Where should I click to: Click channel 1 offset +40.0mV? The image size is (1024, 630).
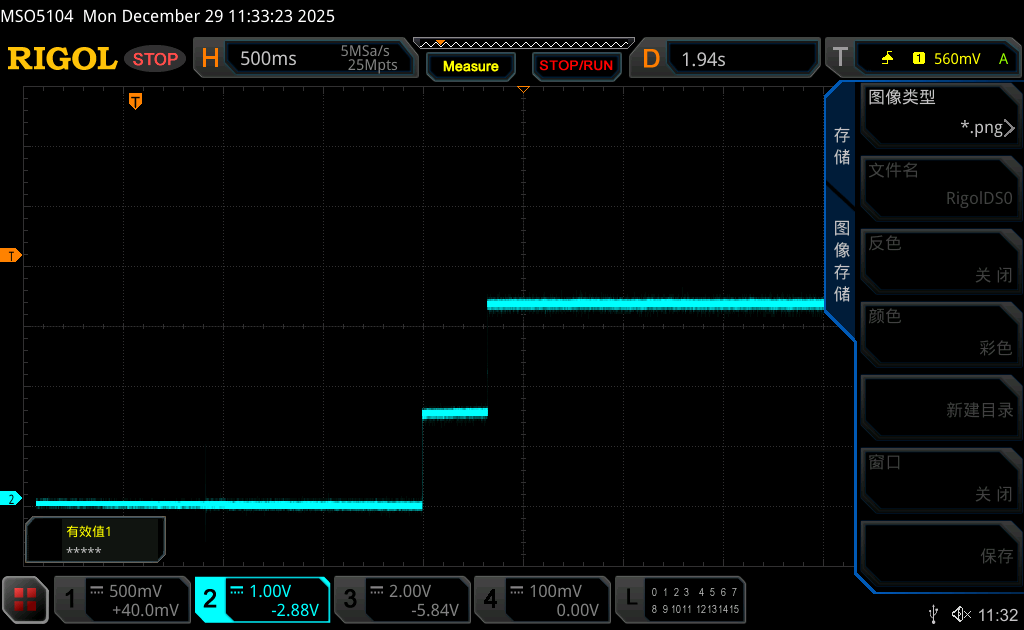click(x=145, y=610)
